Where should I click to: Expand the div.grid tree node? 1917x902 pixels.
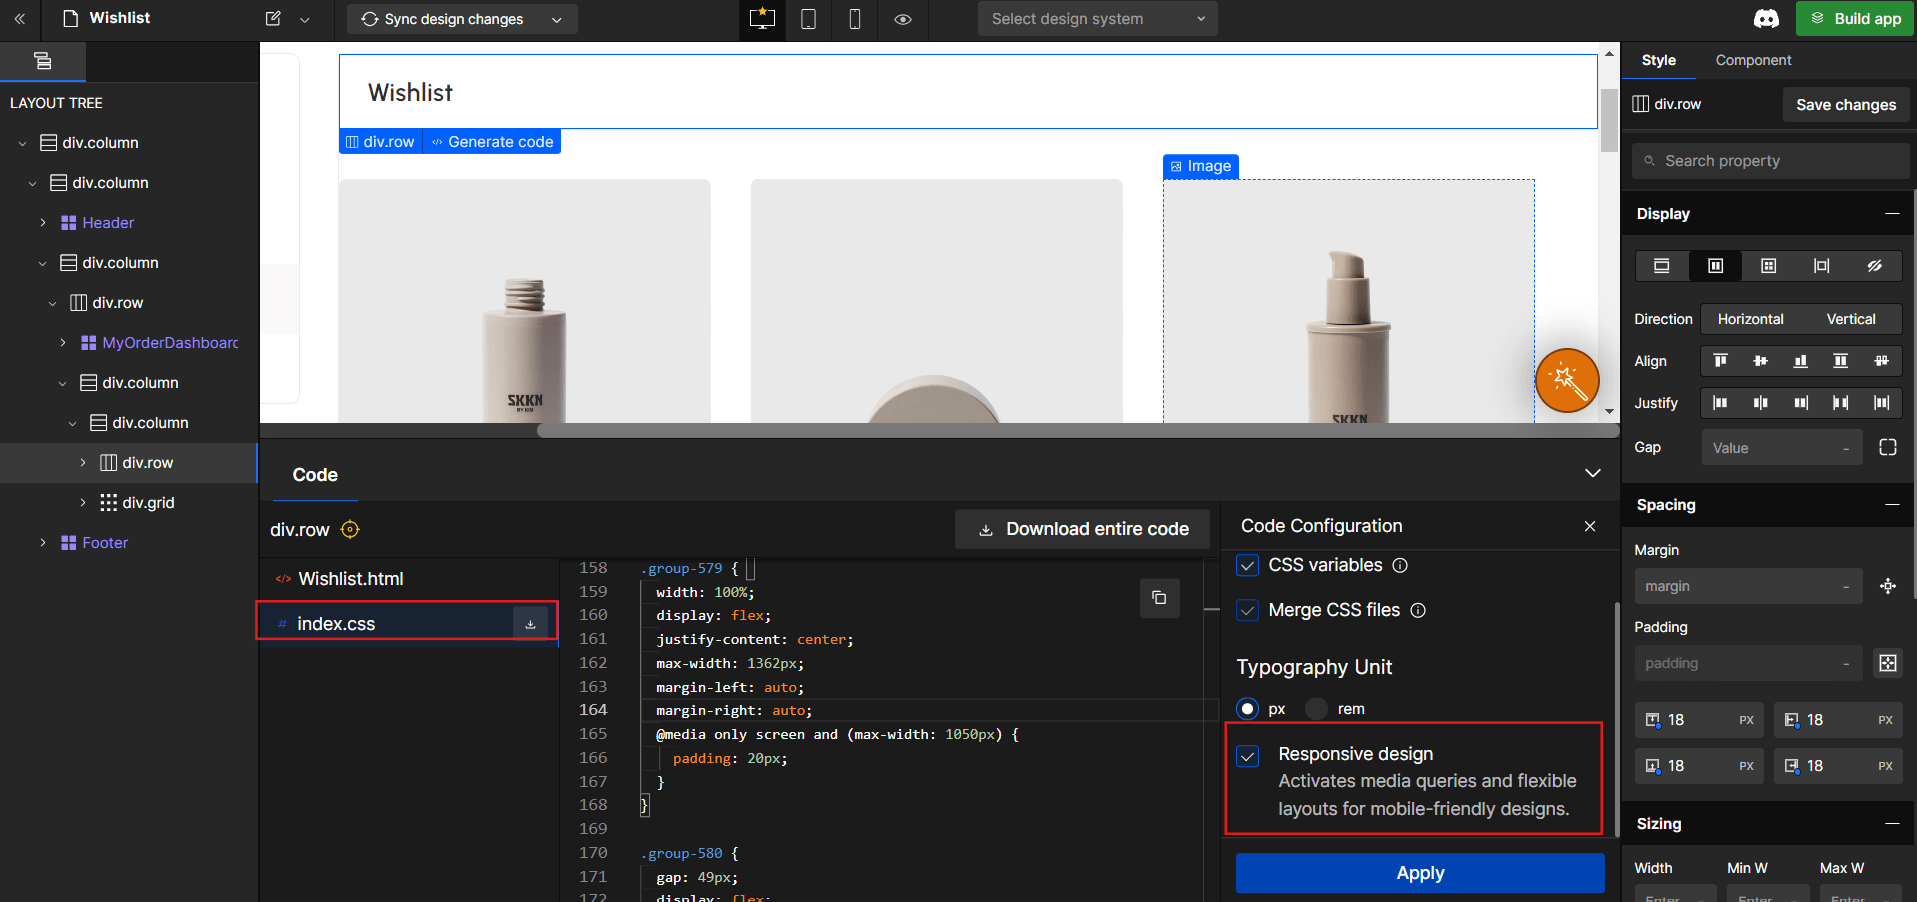click(x=83, y=503)
